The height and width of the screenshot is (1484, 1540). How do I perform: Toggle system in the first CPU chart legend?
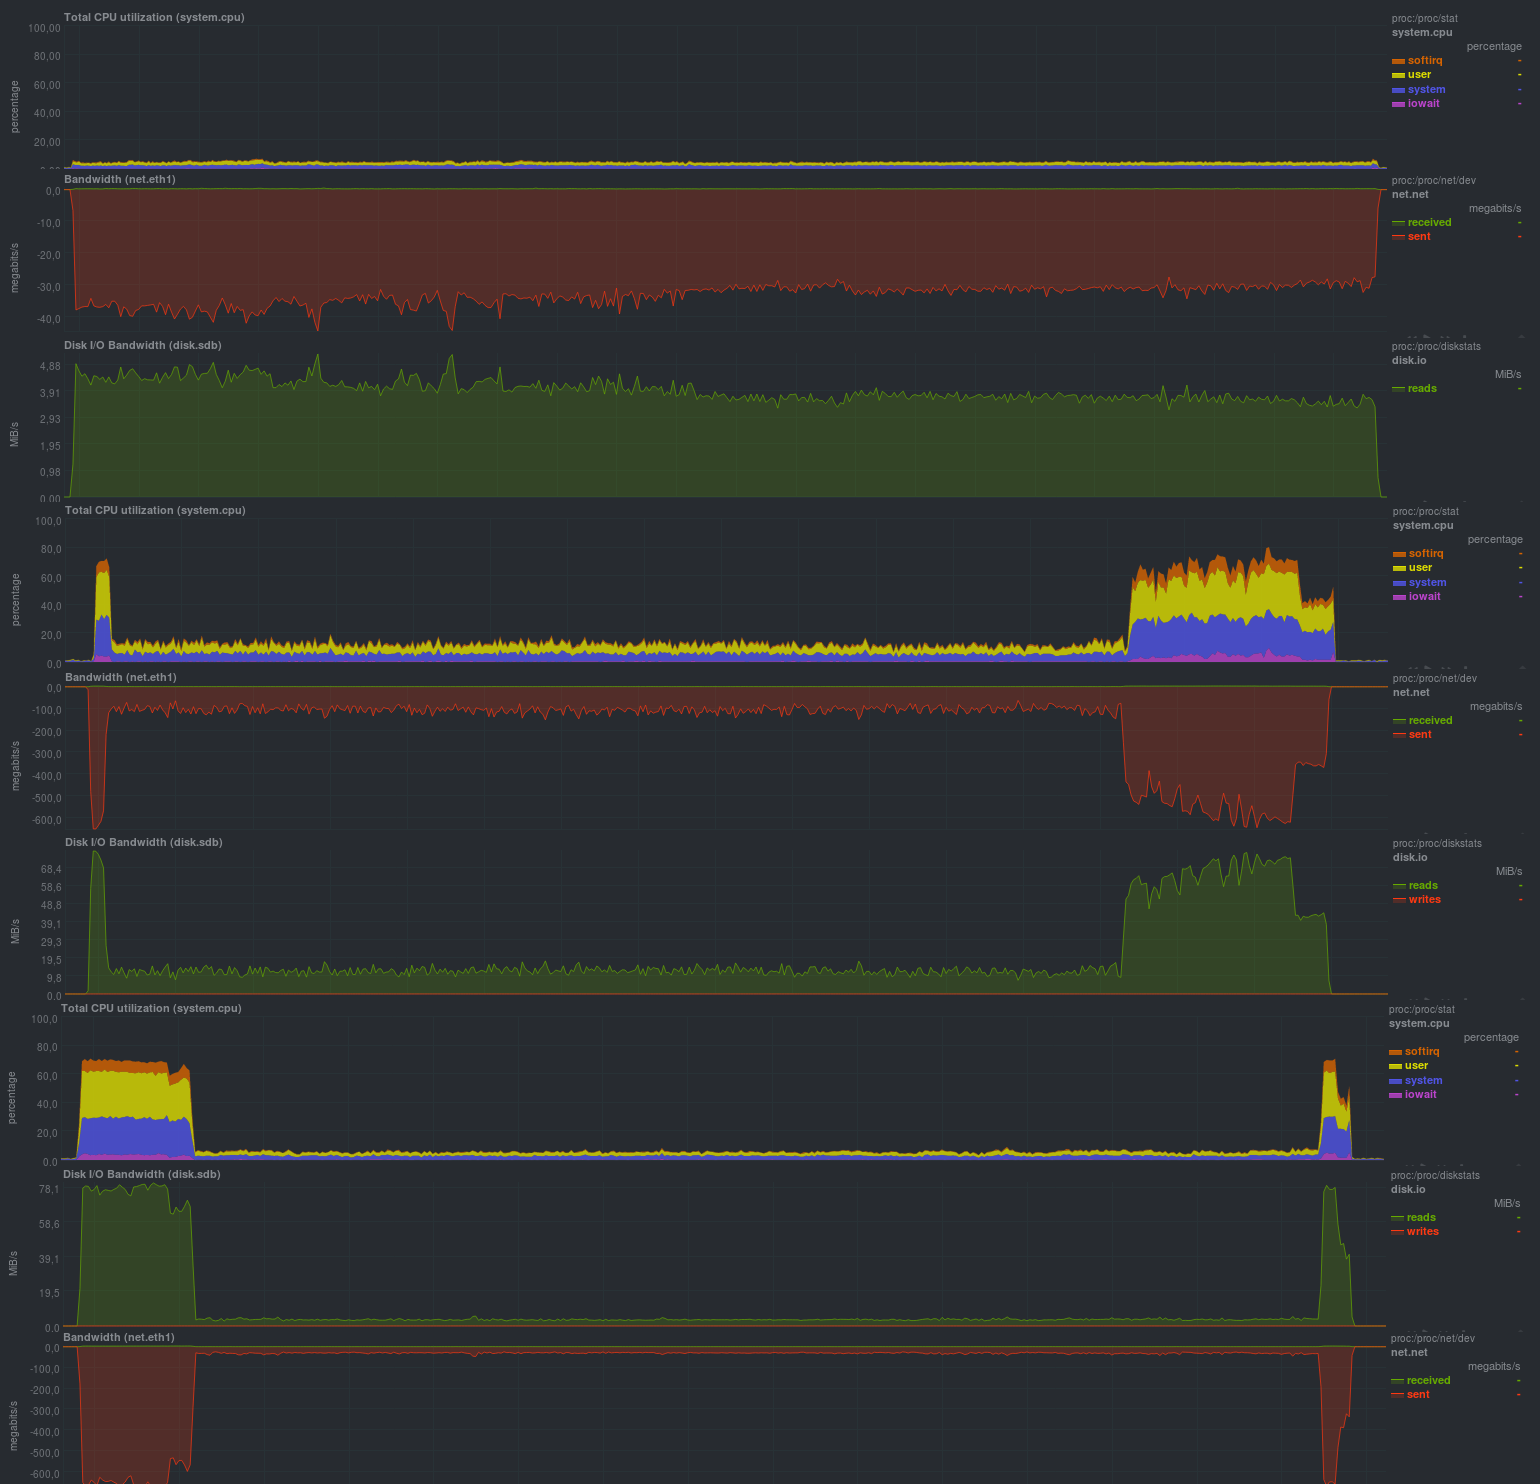tap(1426, 90)
